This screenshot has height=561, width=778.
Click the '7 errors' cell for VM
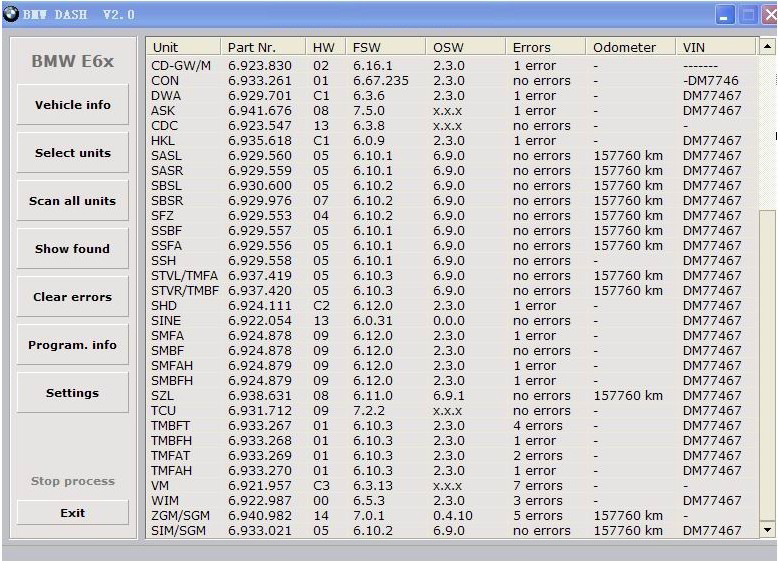[x=538, y=486]
